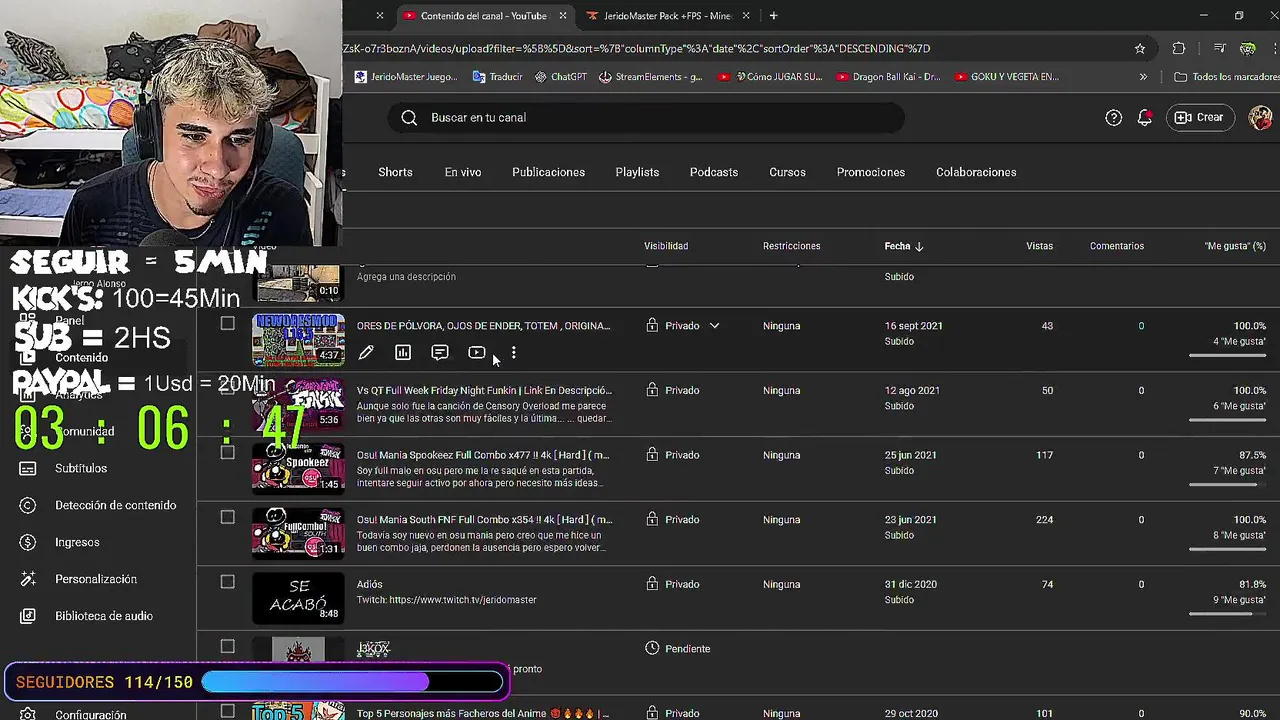Open the Crear button menu
The image size is (1280, 720).
(1199, 118)
